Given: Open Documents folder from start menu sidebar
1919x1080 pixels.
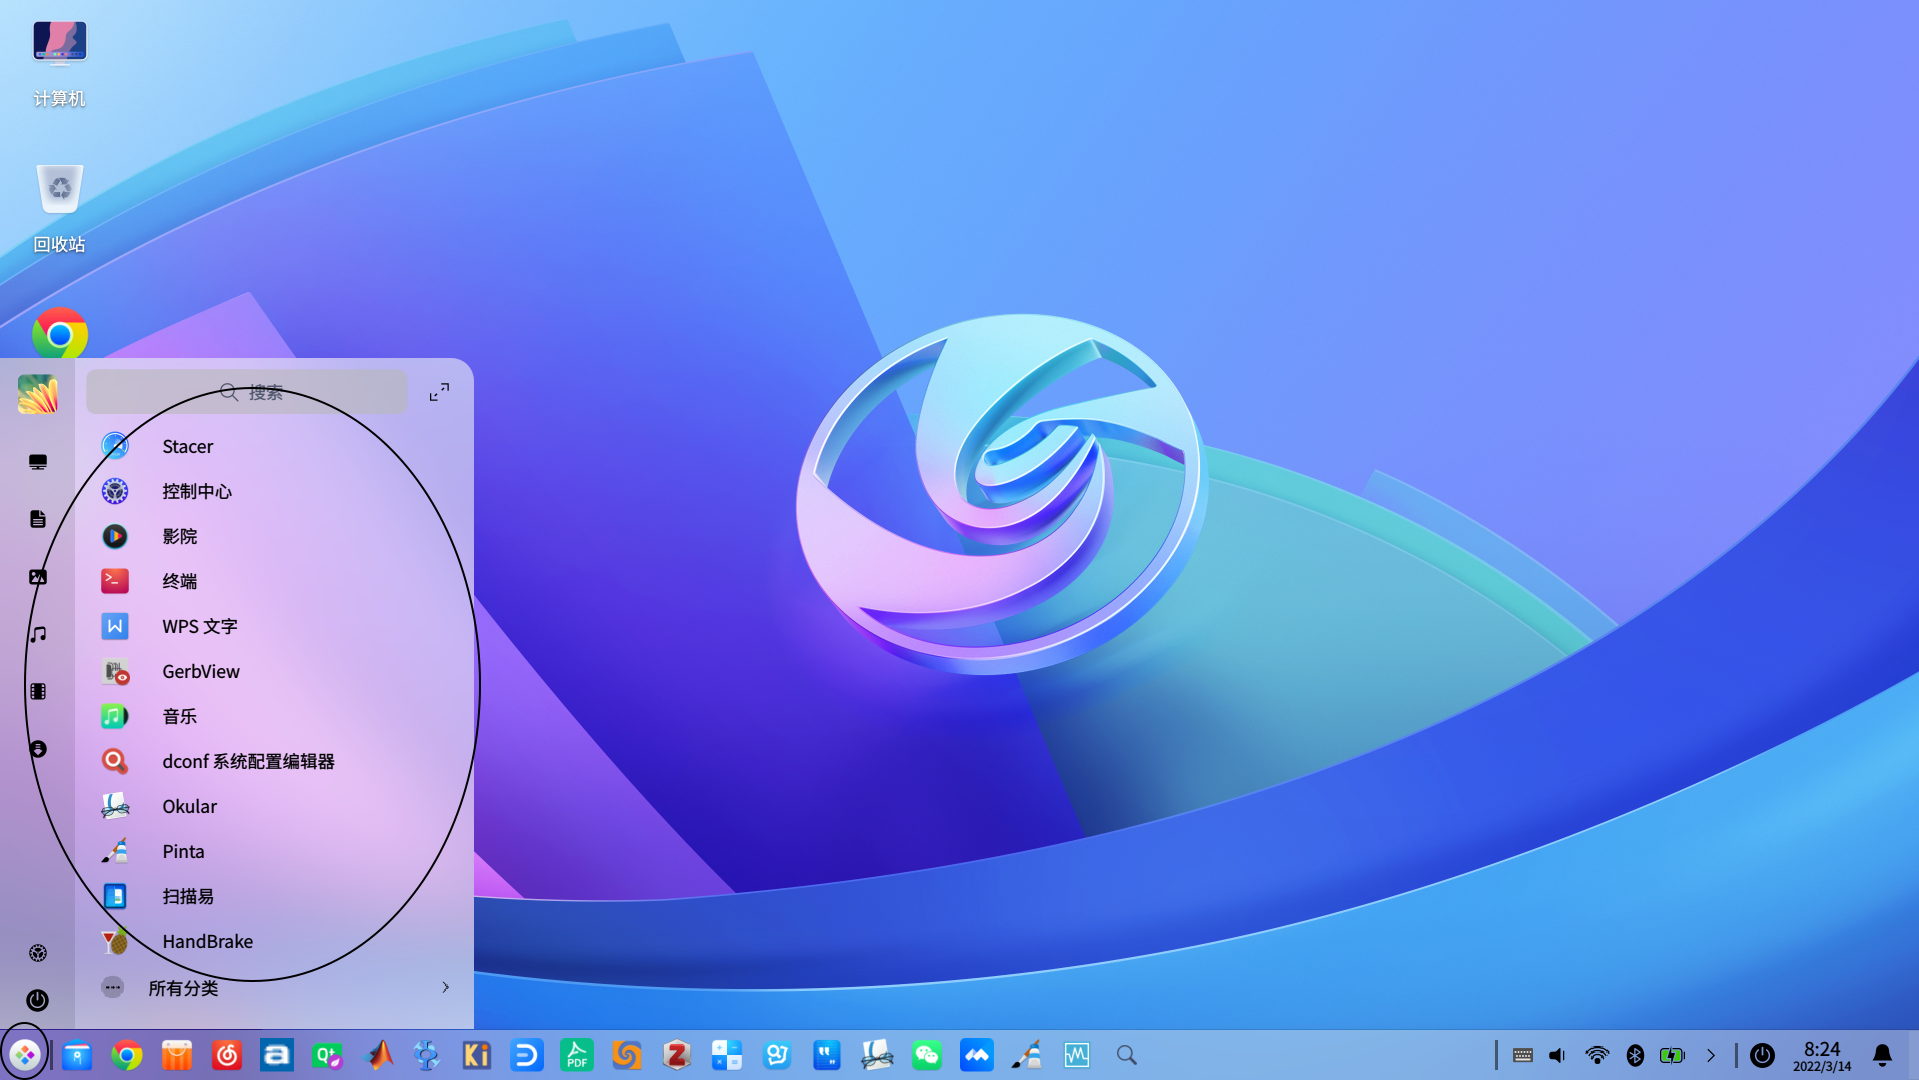Looking at the screenshot, I should pyautogui.click(x=38, y=519).
